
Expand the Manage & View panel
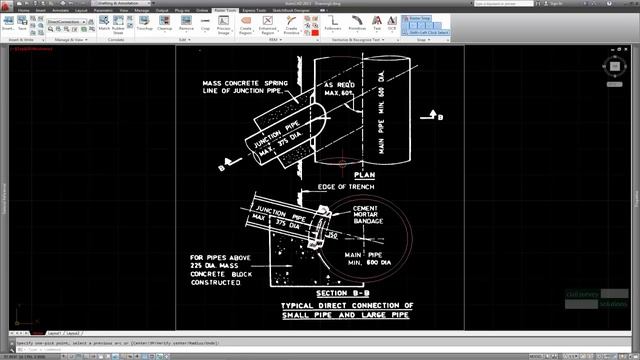(71, 40)
